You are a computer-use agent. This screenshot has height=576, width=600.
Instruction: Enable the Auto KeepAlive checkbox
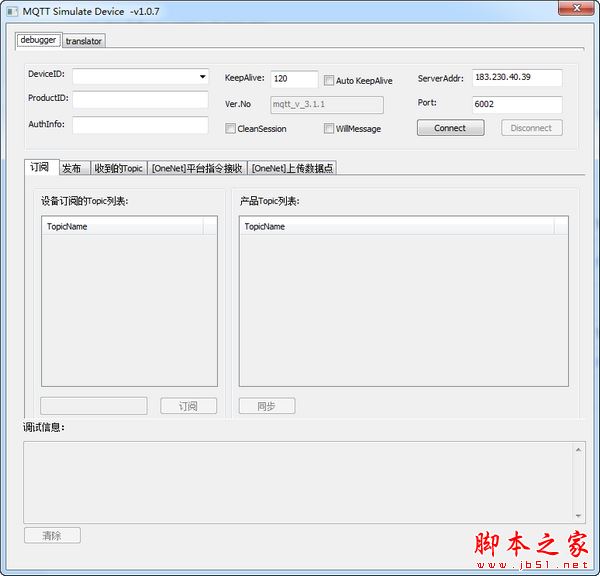(x=328, y=80)
